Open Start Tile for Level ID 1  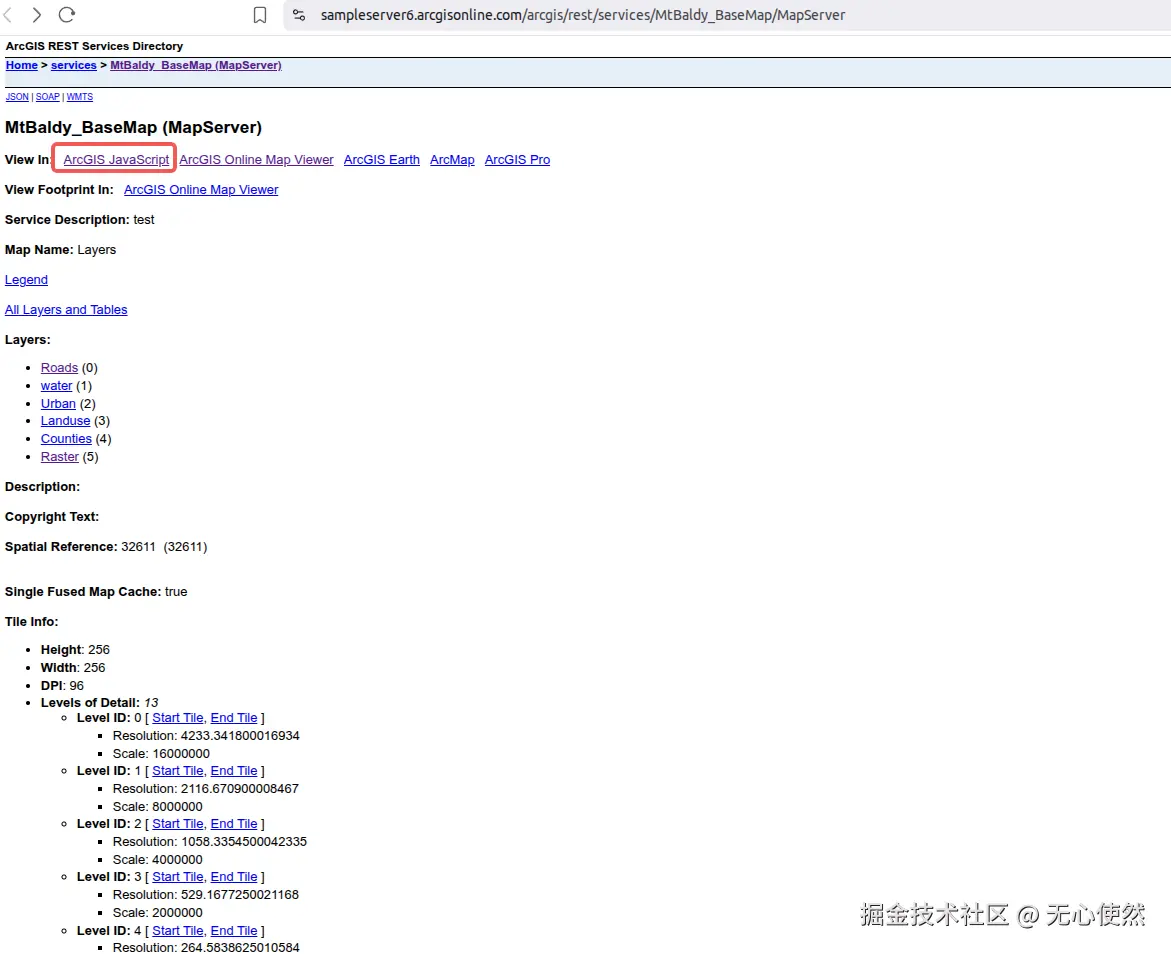(x=178, y=770)
